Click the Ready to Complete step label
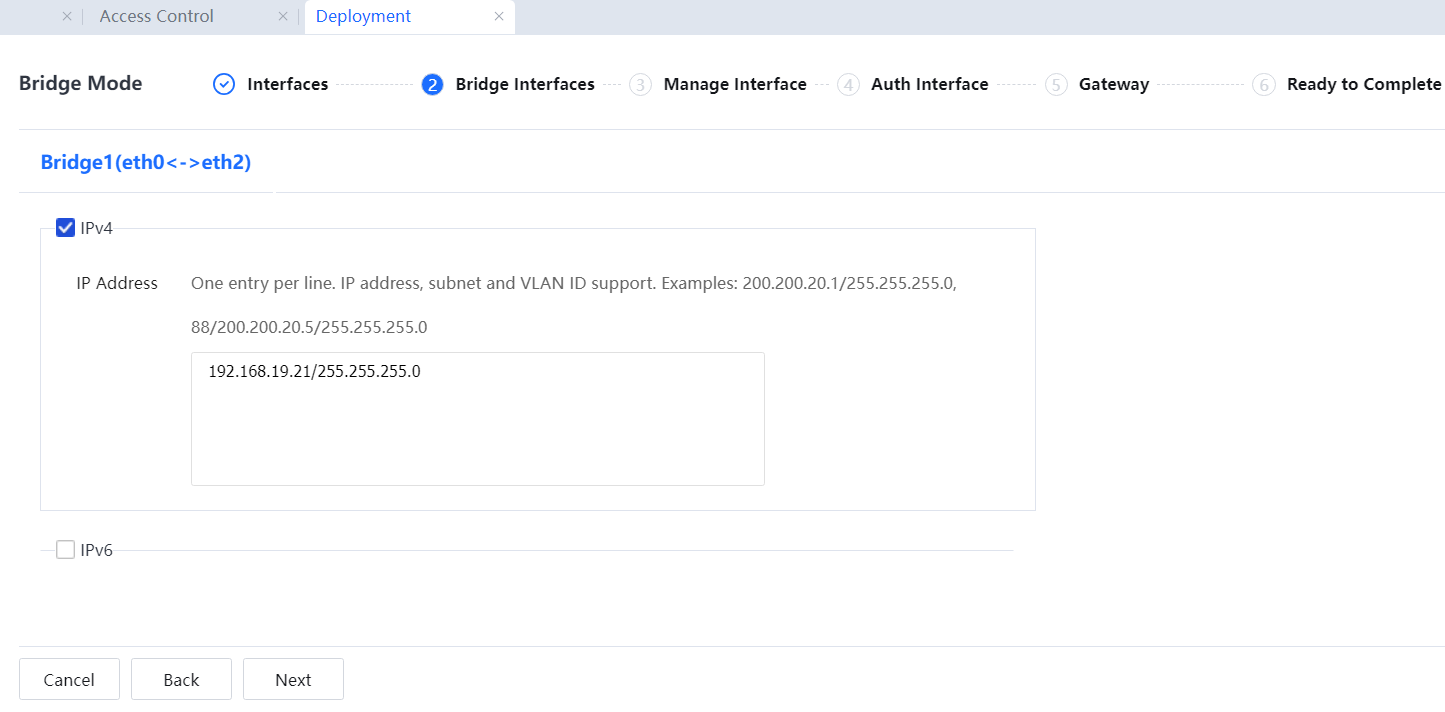 click(1363, 85)
